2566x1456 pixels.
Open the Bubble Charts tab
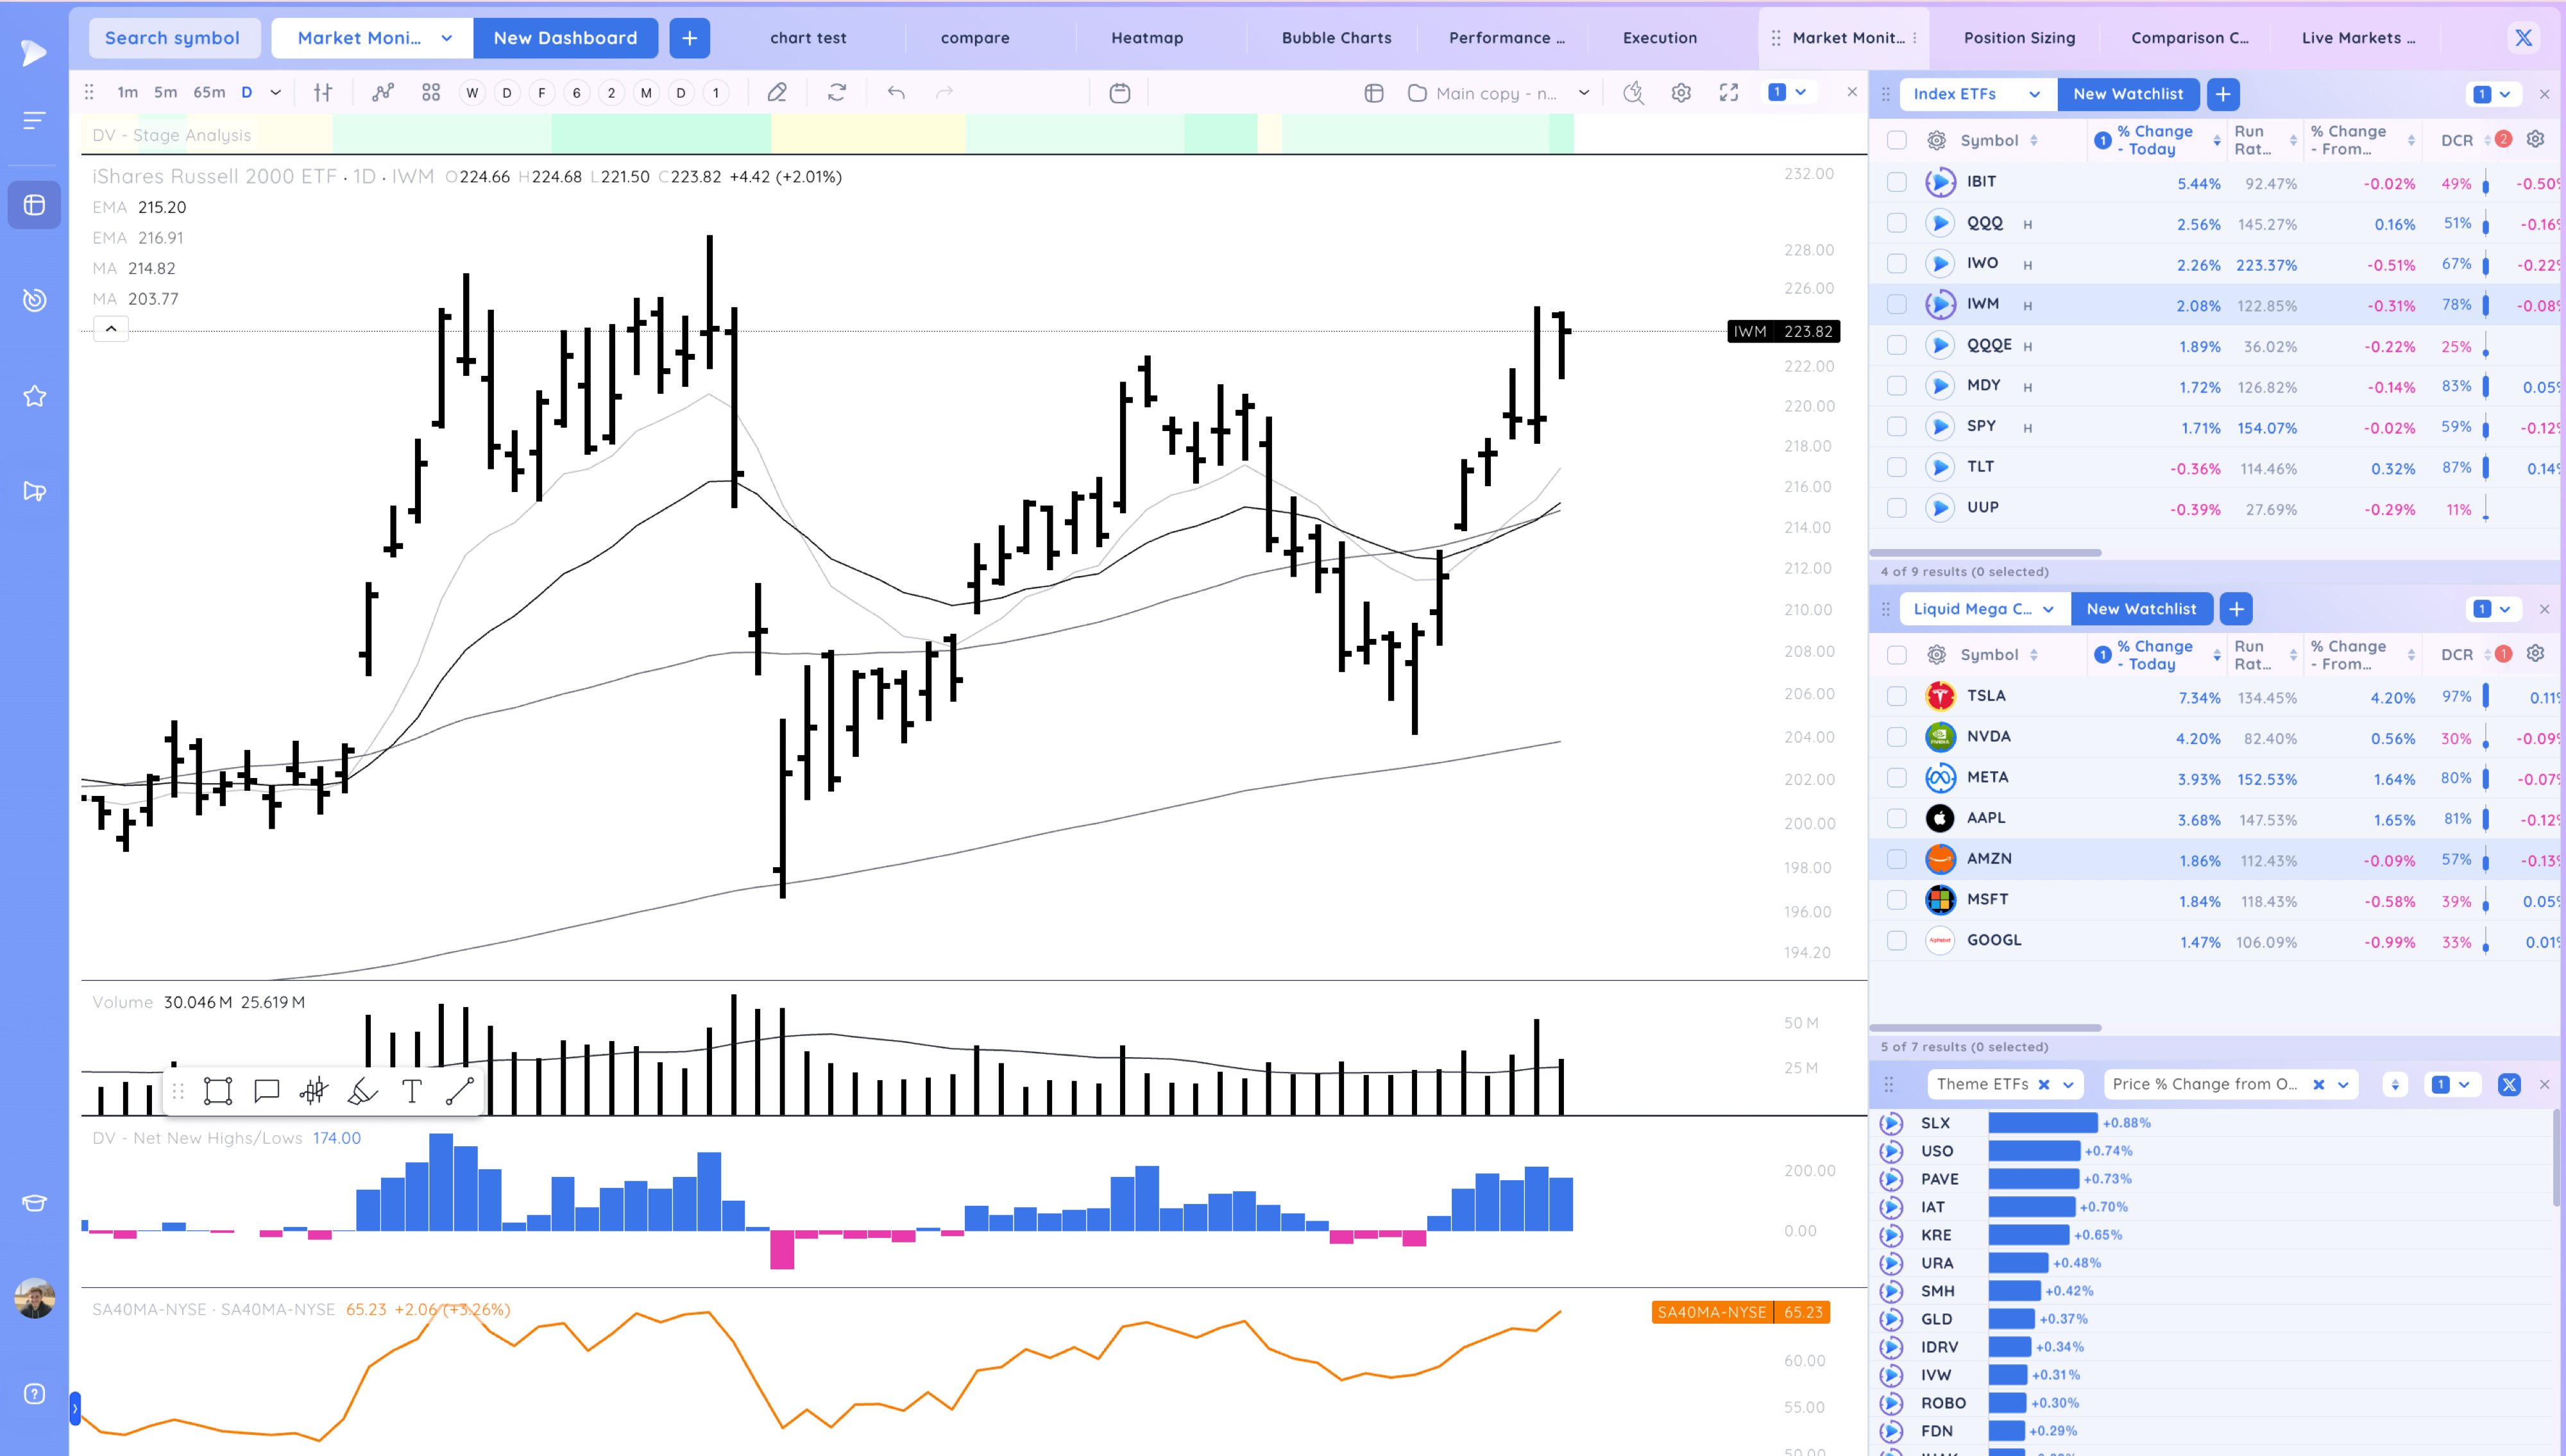point(1336,38)
